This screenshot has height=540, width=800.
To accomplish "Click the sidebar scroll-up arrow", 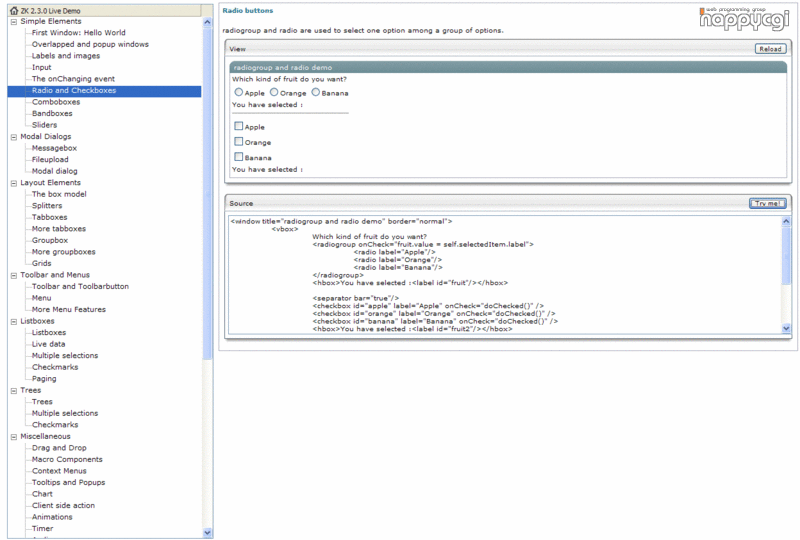I will point(207,22).
